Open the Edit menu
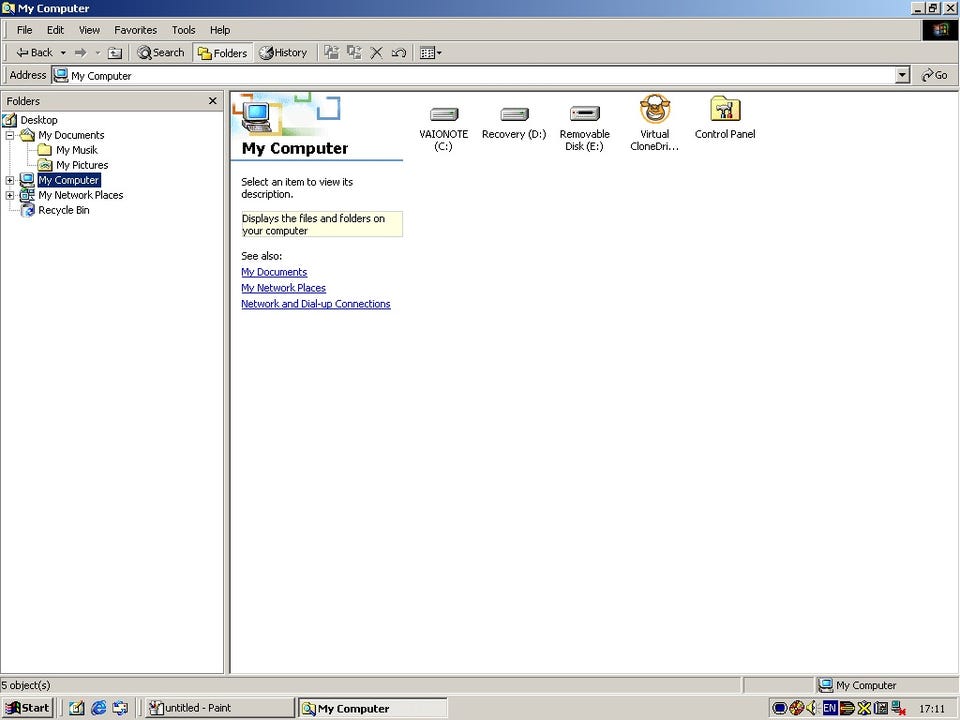960x720 pixels. pos(55,30)
